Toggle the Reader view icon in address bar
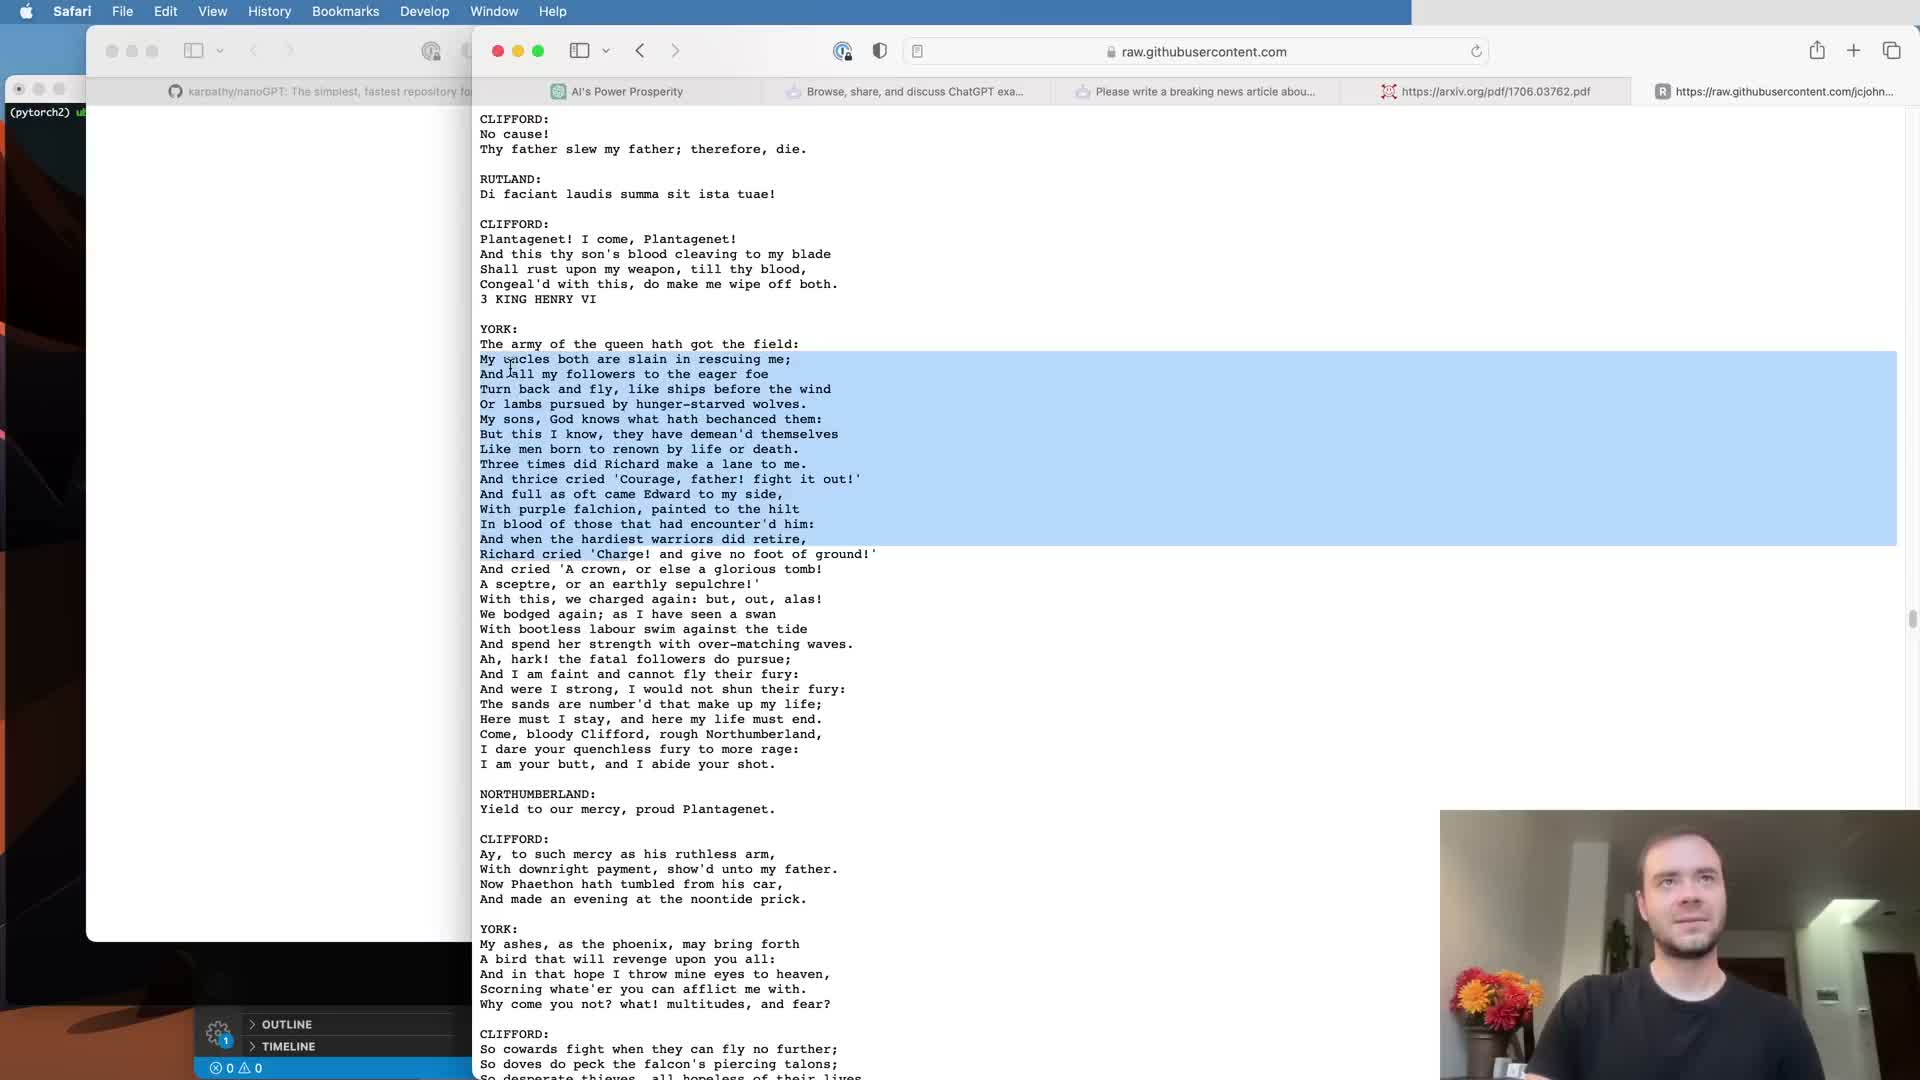 click(x=917, y=51)
